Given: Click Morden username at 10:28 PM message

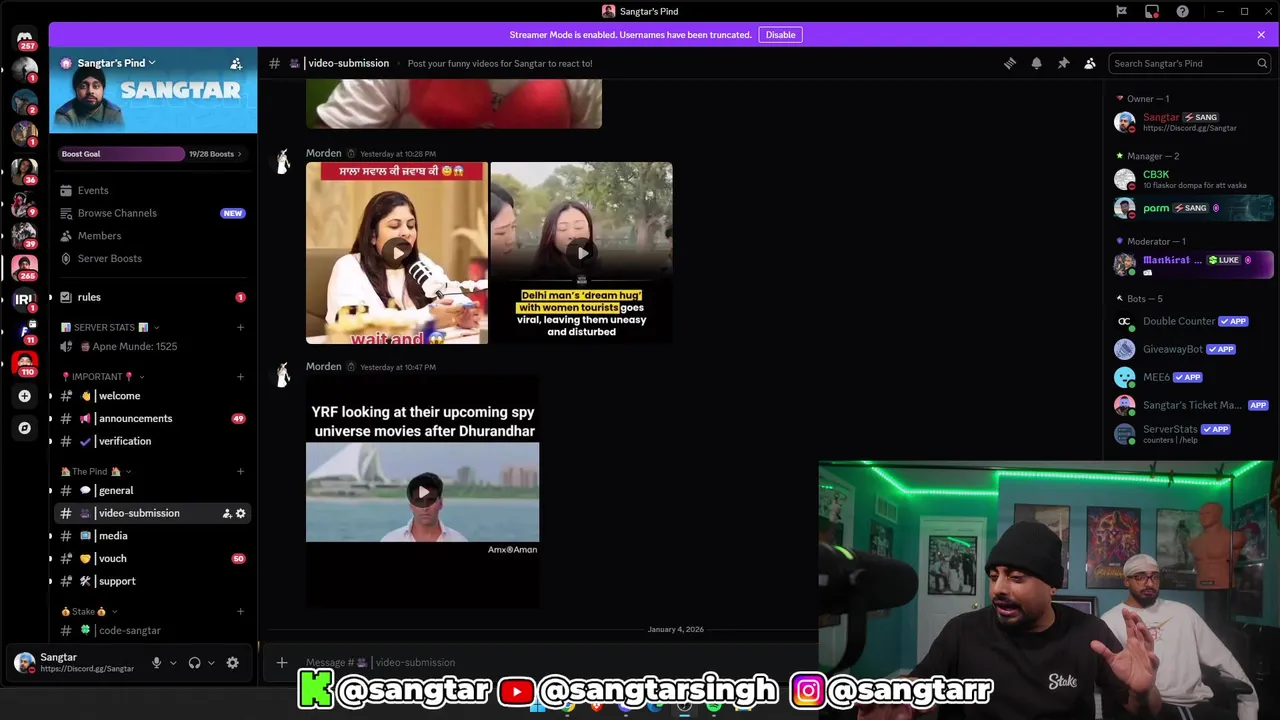Looking at the screenshot, I should pos(324,153).
